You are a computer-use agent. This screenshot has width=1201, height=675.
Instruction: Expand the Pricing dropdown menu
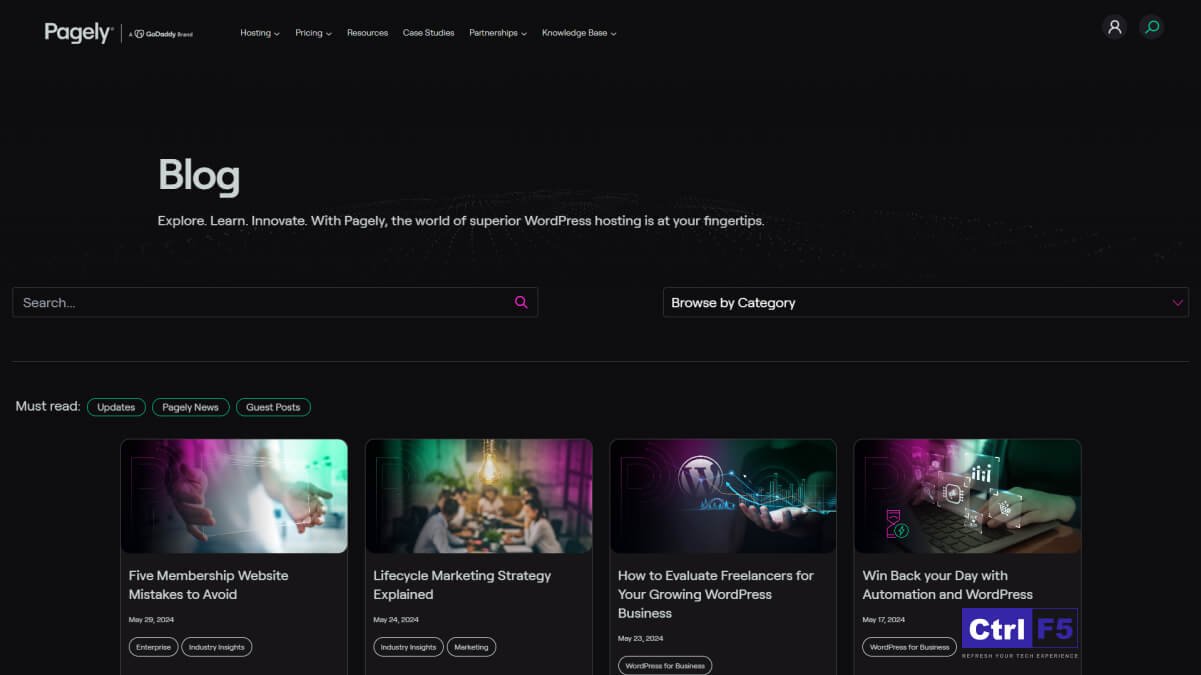313,33
